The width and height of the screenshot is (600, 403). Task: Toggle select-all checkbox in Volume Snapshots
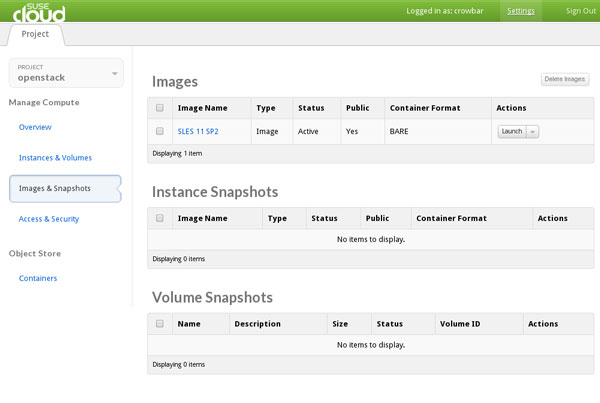coord(160,324)
